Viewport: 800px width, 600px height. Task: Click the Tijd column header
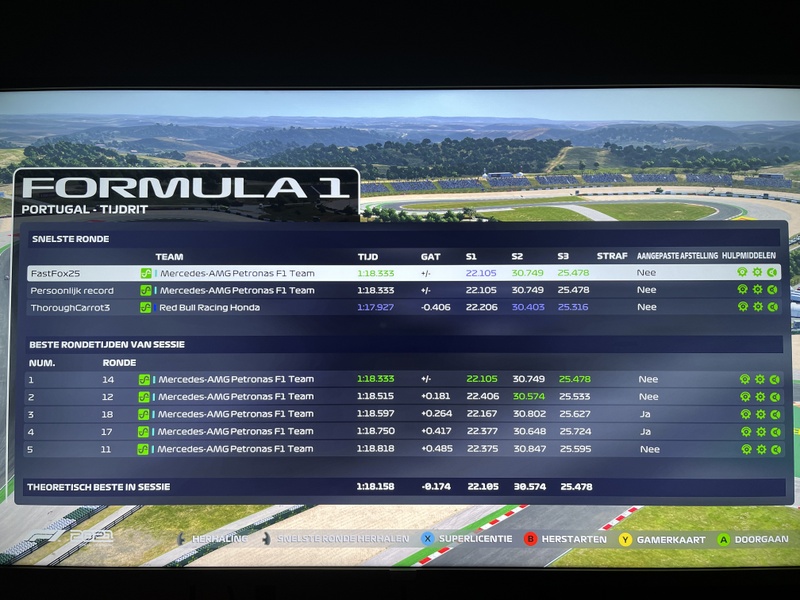point(368,257)
